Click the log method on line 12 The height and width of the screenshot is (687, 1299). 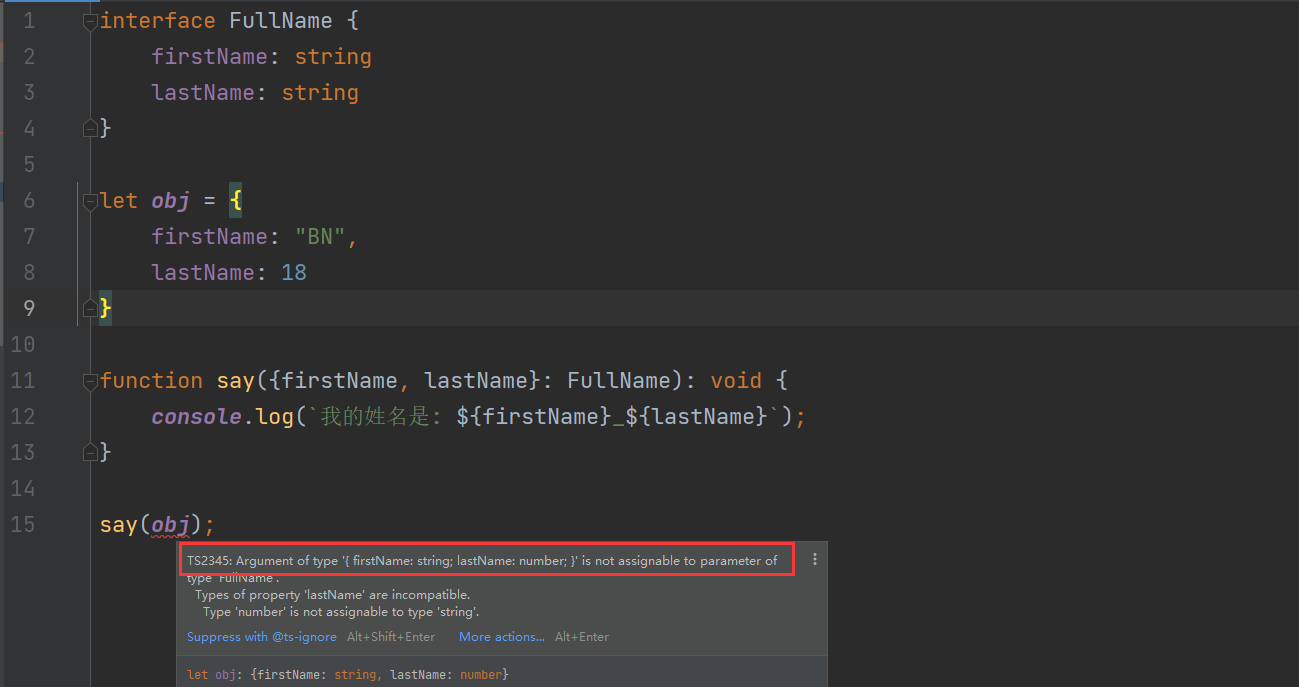click(275, 417)
